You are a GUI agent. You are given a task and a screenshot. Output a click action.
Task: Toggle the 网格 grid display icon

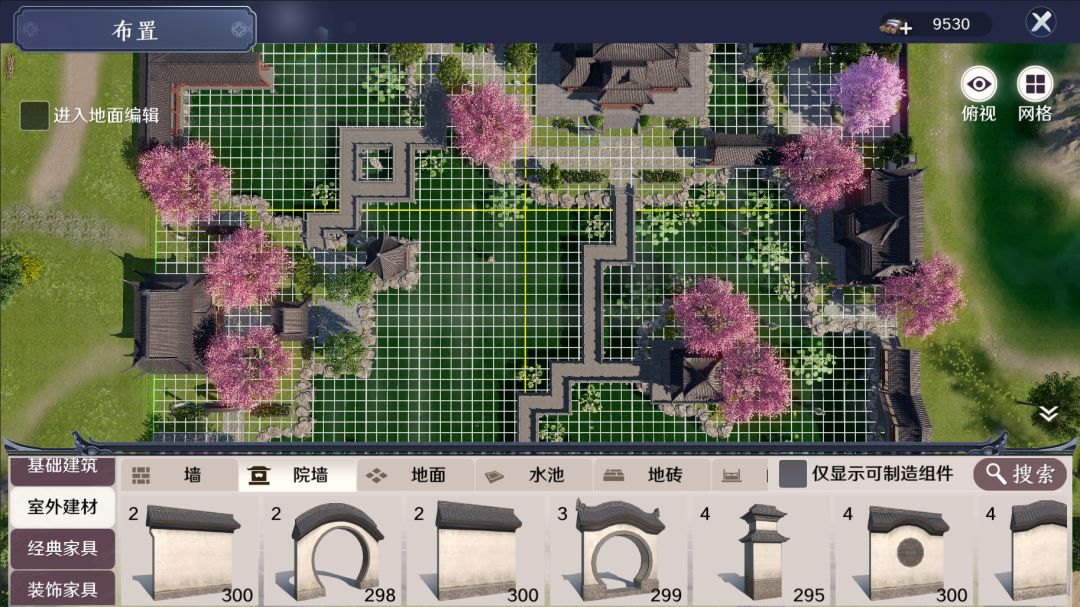(1035, 85)
